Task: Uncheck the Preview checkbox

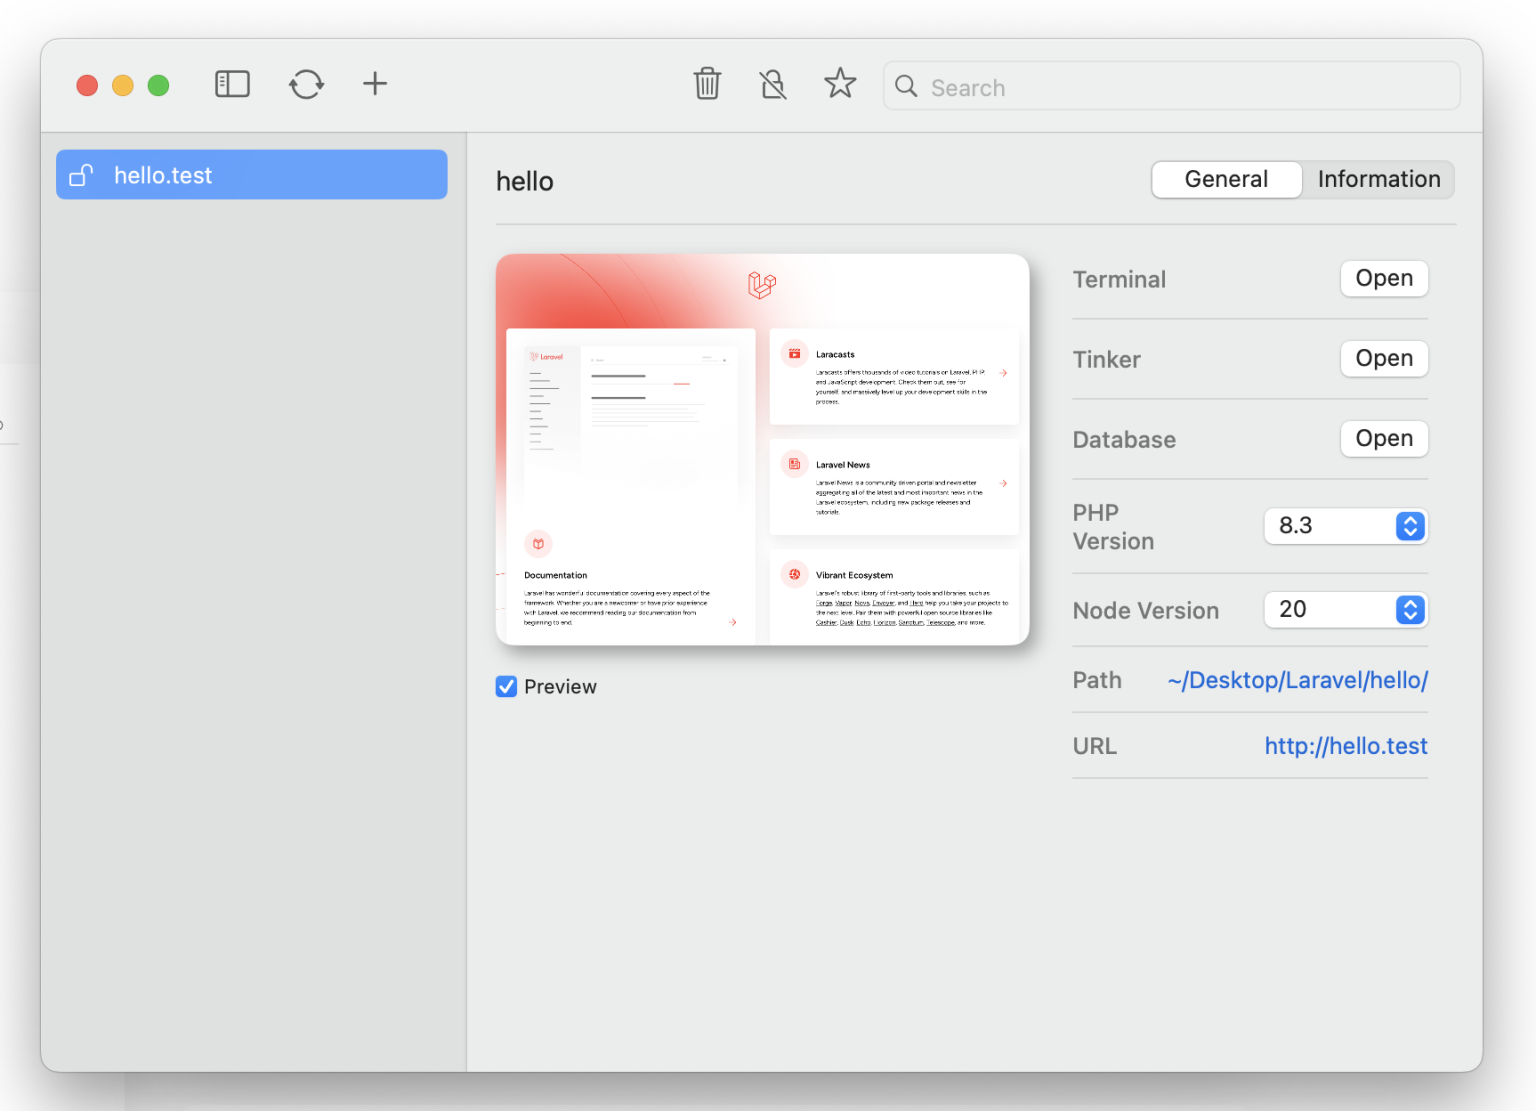Action: pos(507,687)
